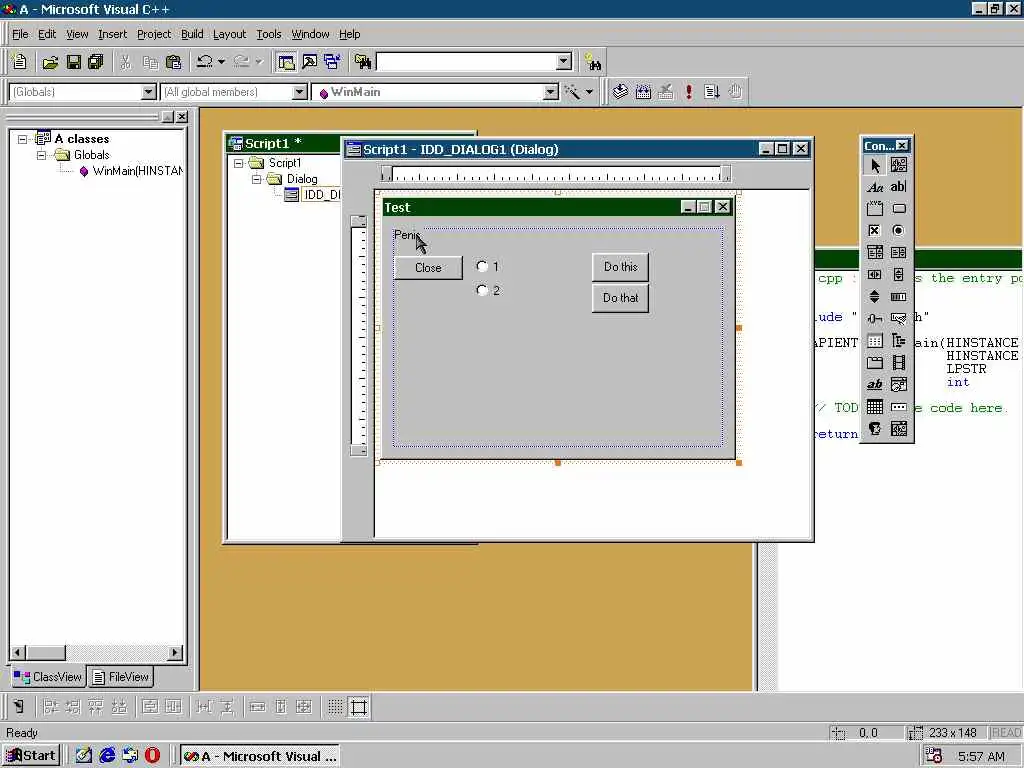Viewport: 1024px width, 768px height.
Task: Select radio button 2 in Test dialog
Action: (x=482, y=291)
